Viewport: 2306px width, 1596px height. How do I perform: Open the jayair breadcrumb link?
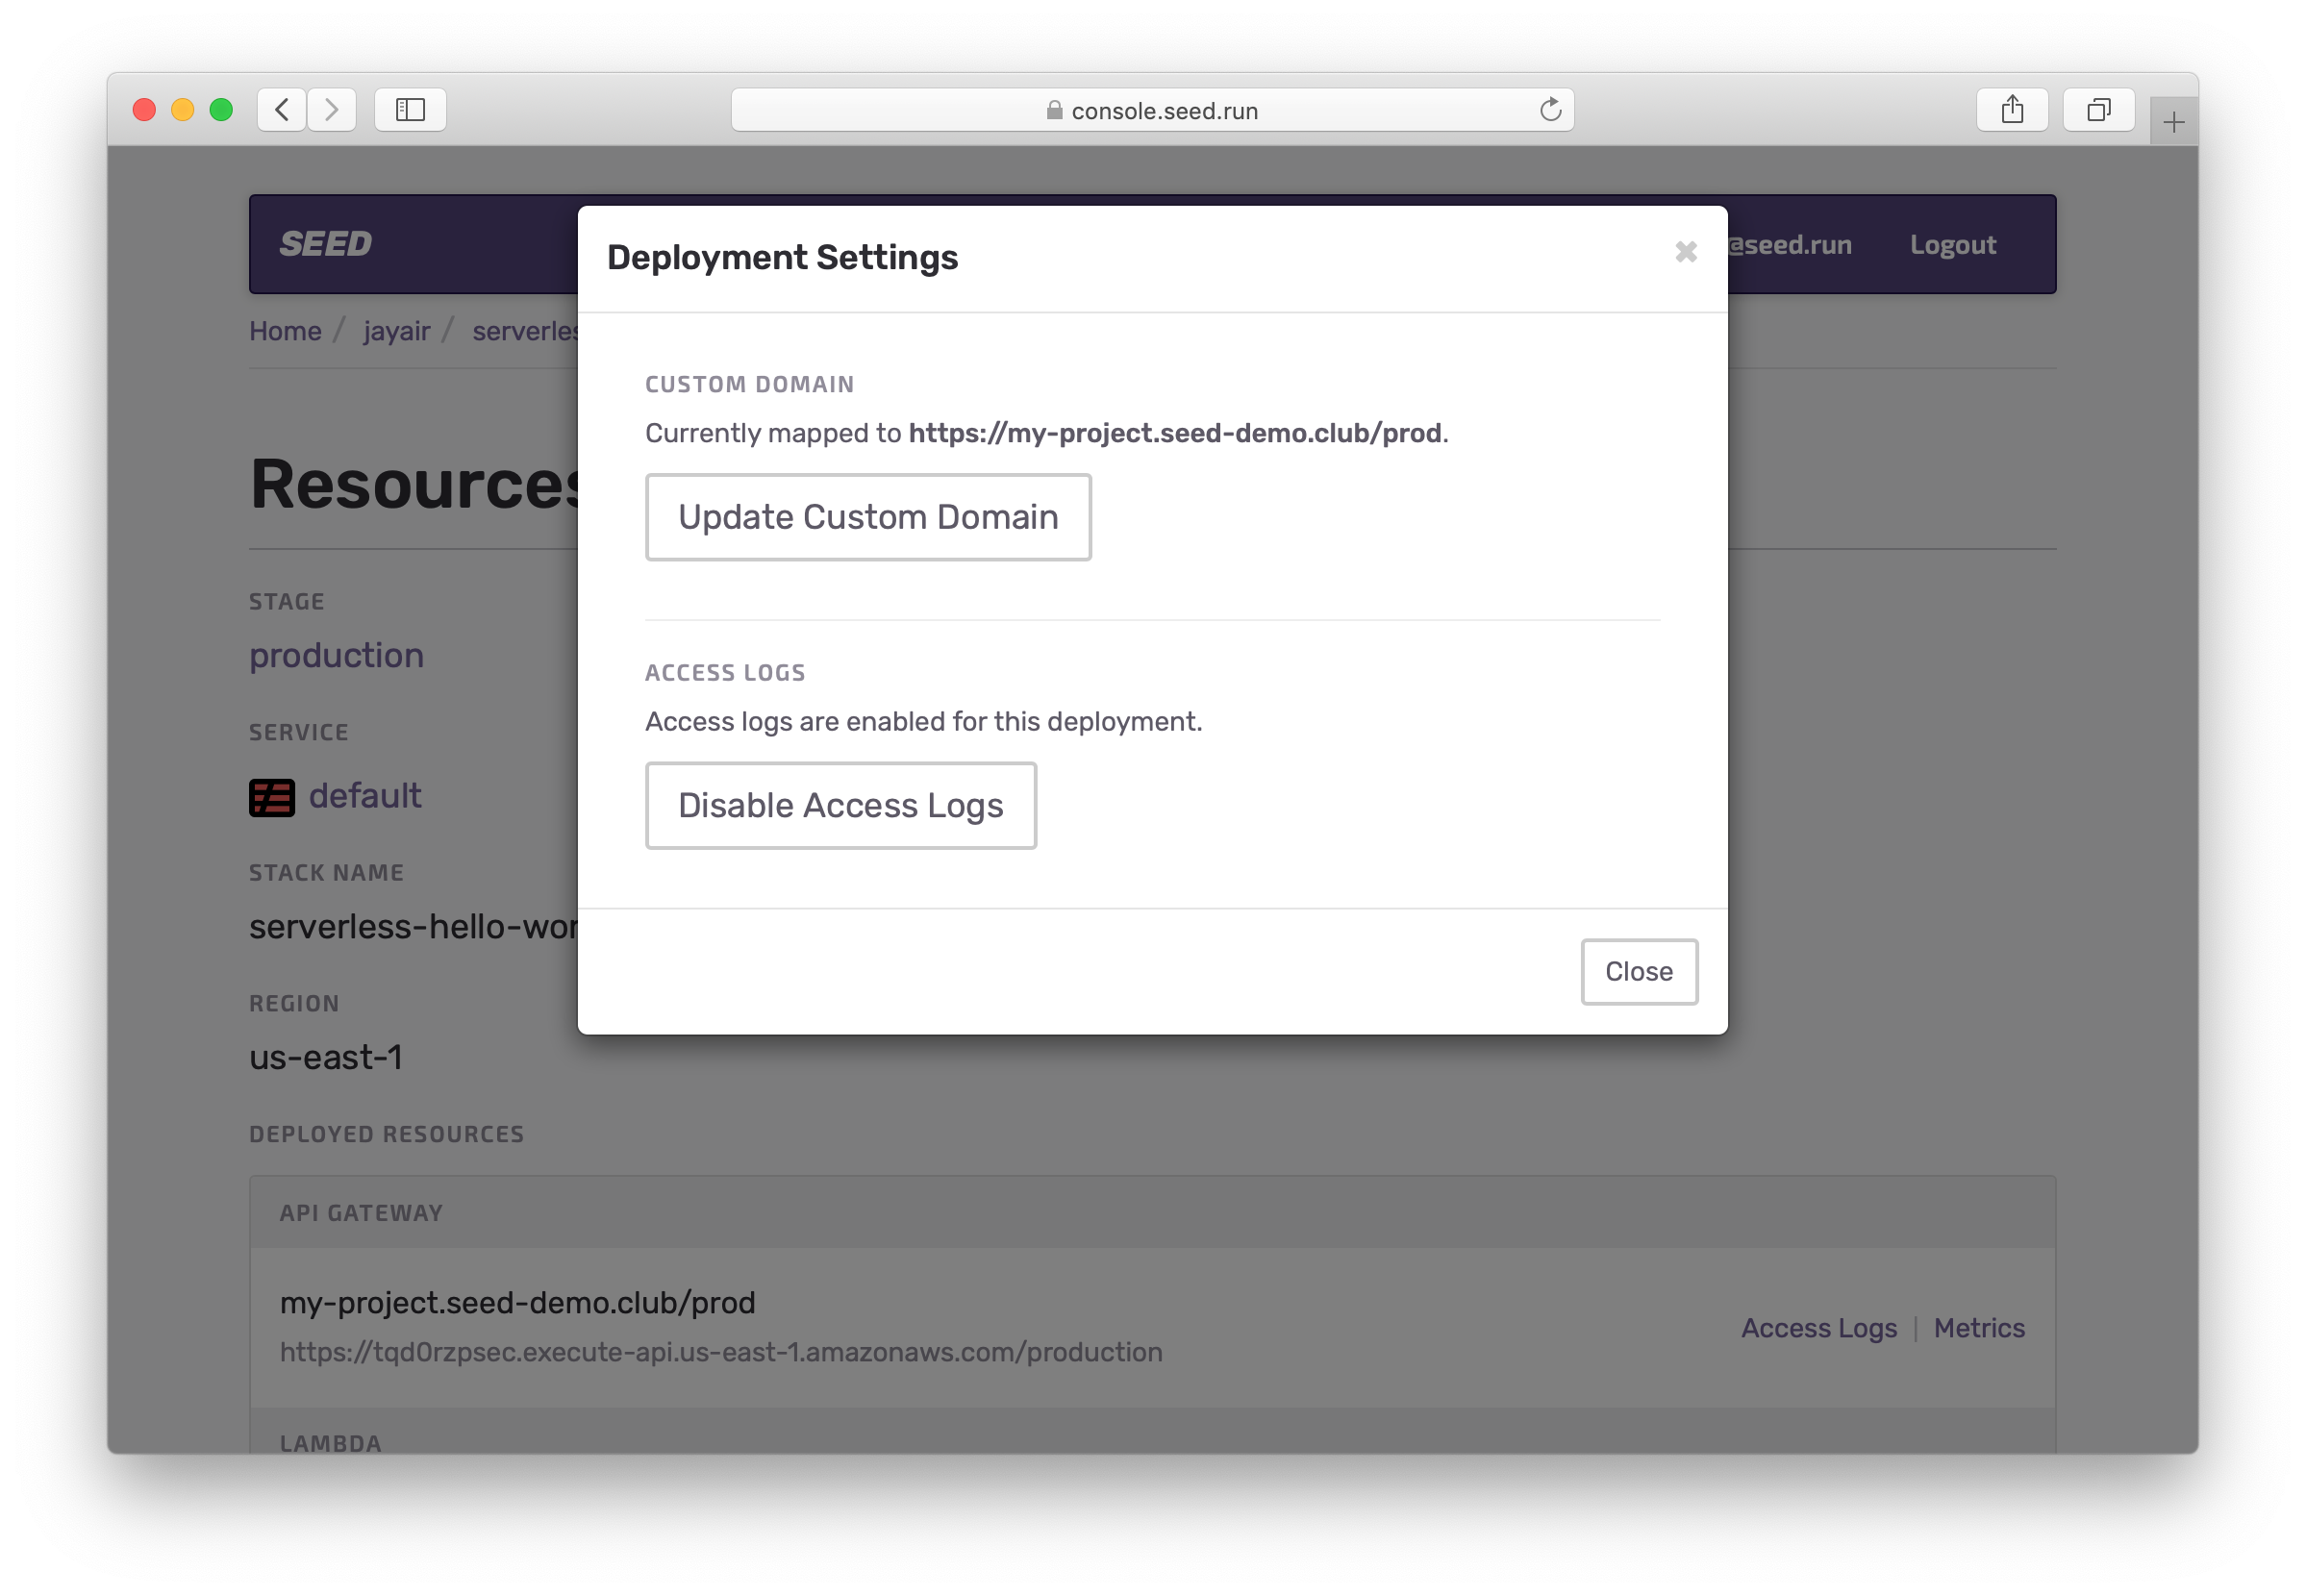396,331
